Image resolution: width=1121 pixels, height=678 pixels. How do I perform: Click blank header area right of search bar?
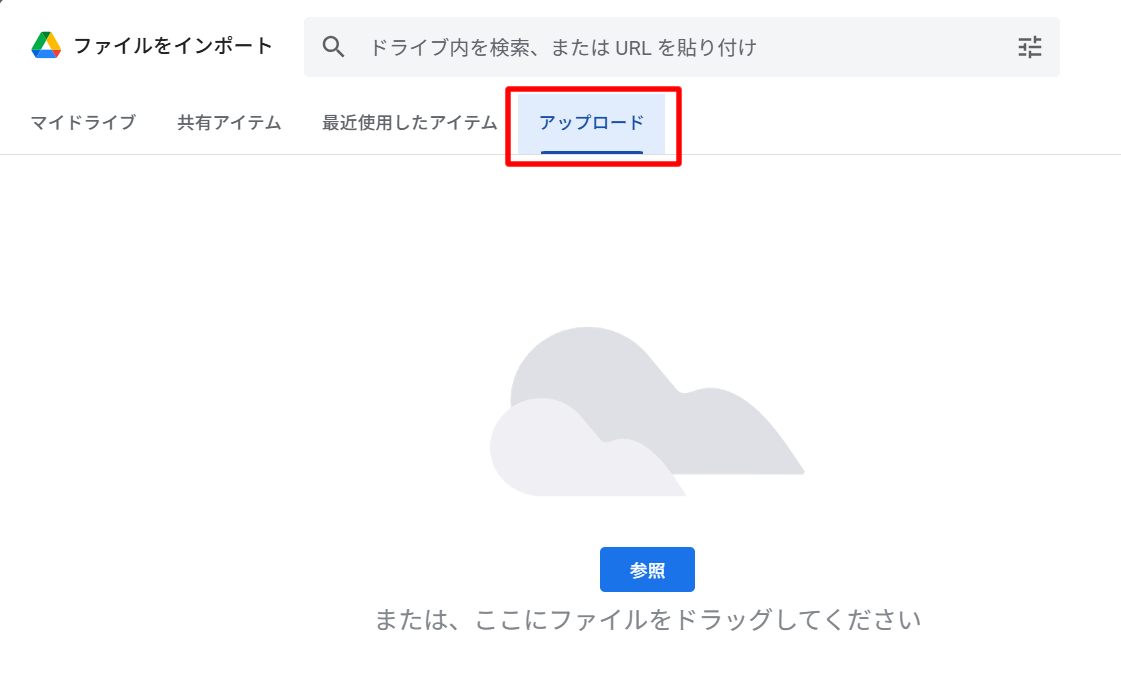click(x=1090, y=47)
